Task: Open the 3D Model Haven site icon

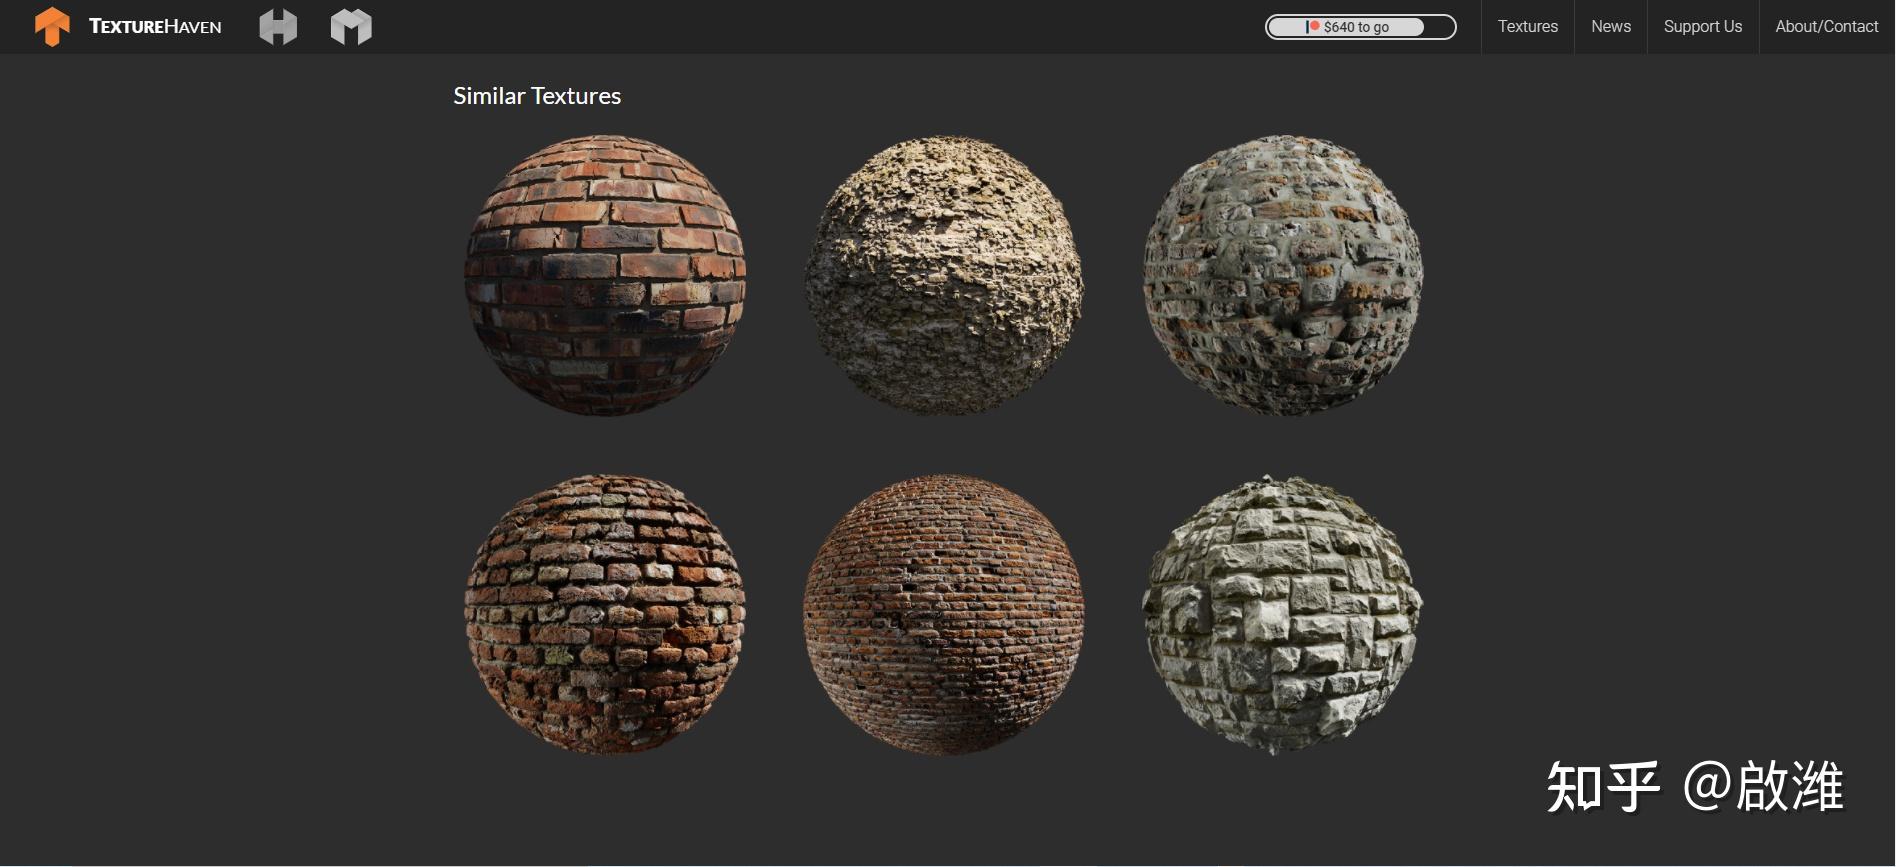Action: click(351, 27)
